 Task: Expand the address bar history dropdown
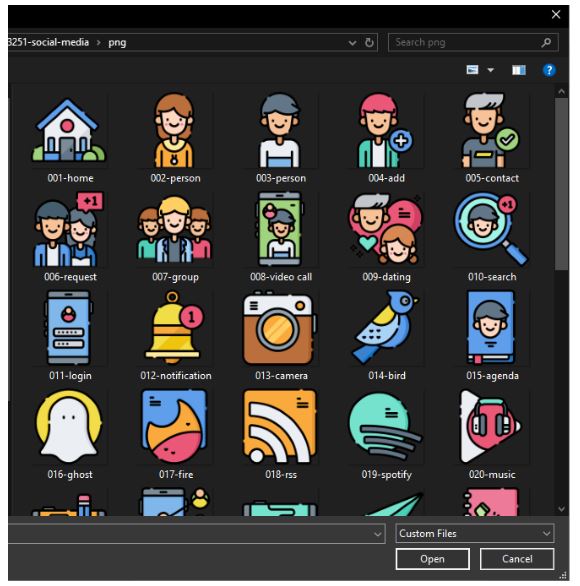[352, 43]
